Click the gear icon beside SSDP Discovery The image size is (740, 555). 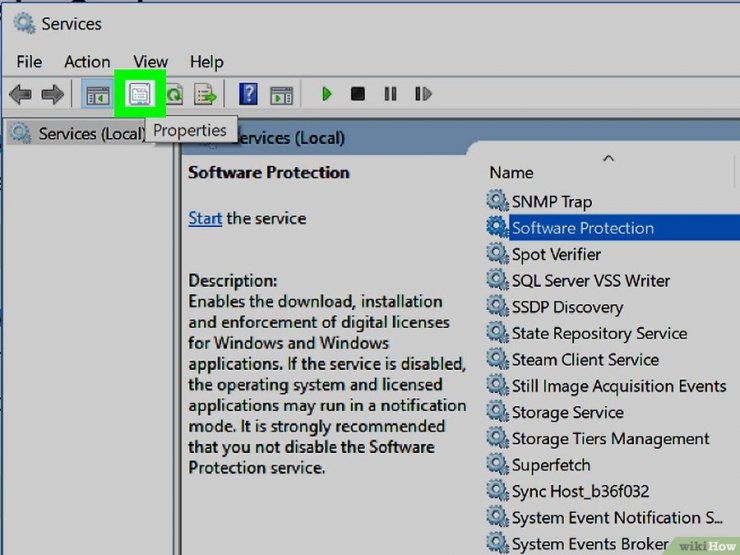(497, 306)
